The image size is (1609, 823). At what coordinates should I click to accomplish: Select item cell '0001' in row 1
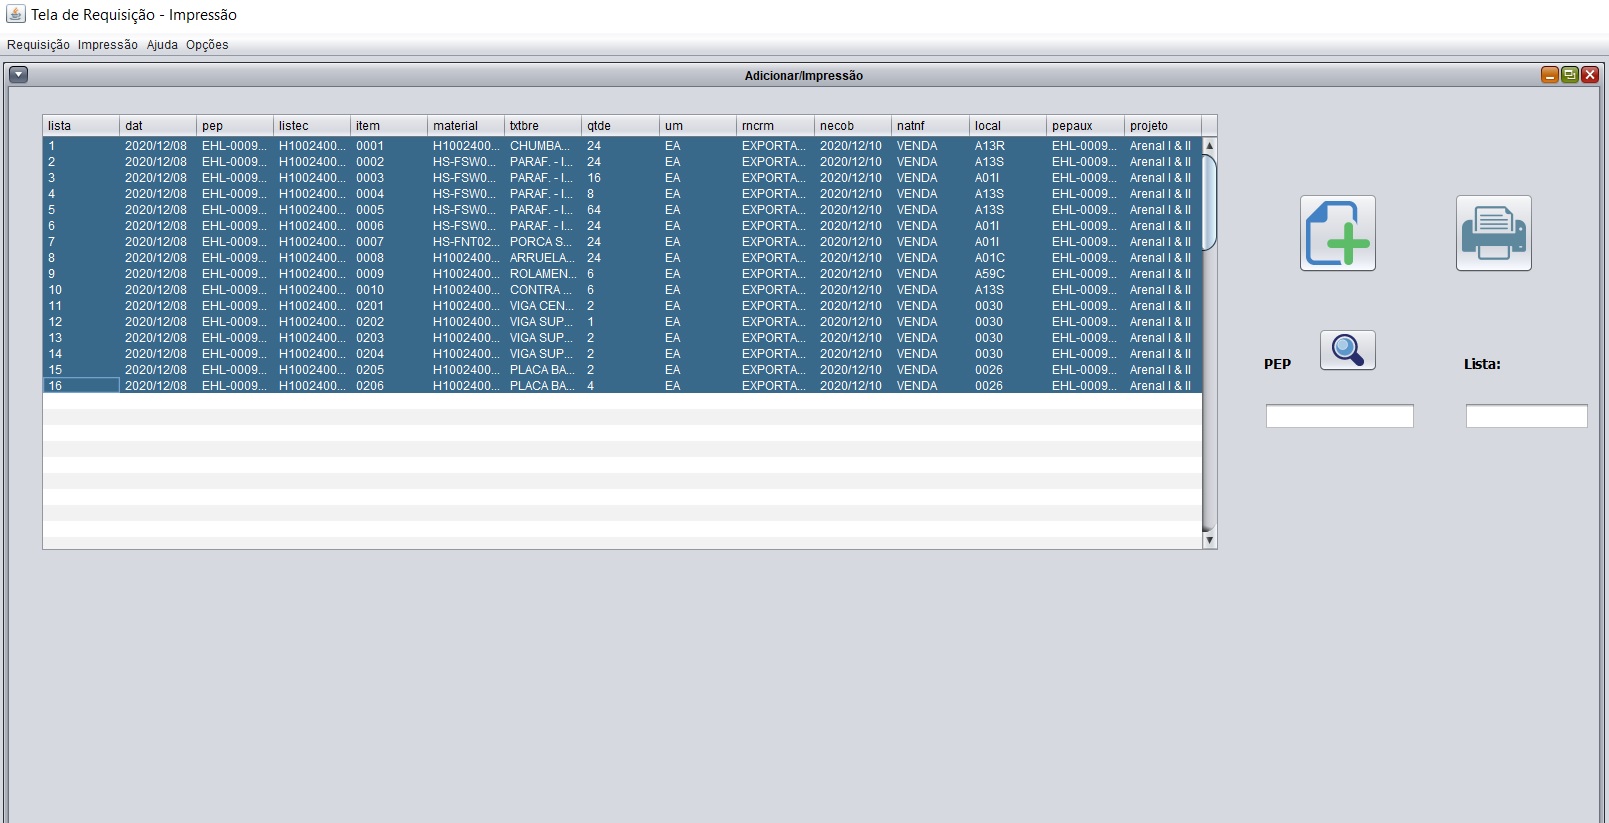389,146
